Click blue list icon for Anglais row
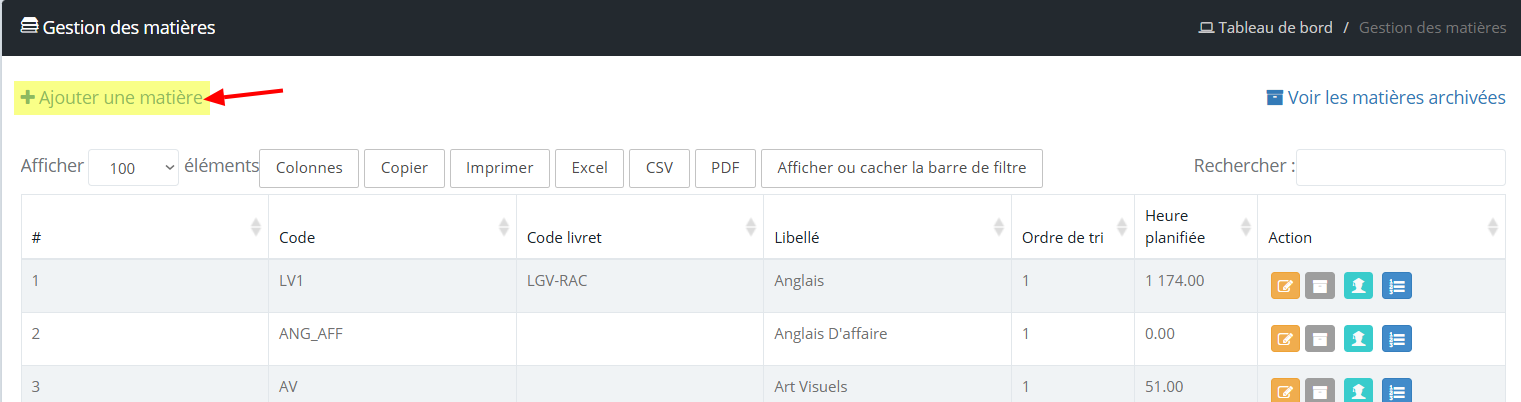The height and width of the screenshot is (402, 1521). click(x=1397, y=286)
